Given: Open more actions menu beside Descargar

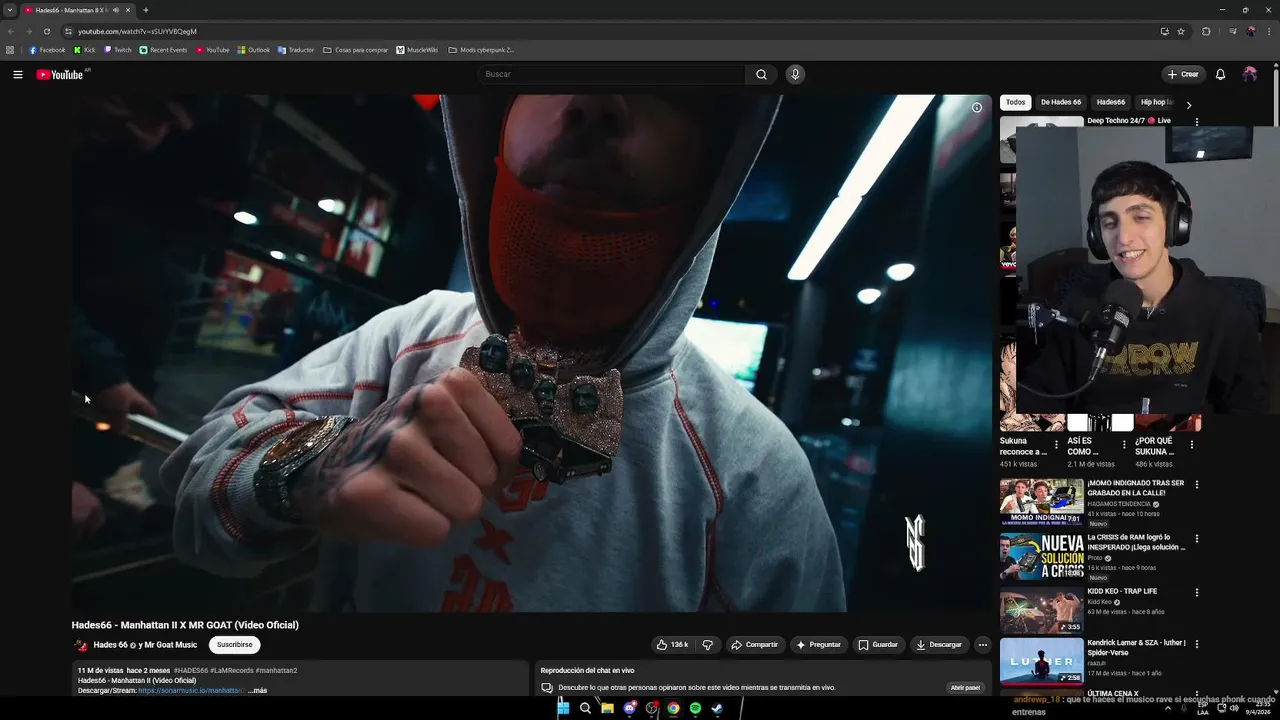Looking at the screenshot, I should 982,645.
